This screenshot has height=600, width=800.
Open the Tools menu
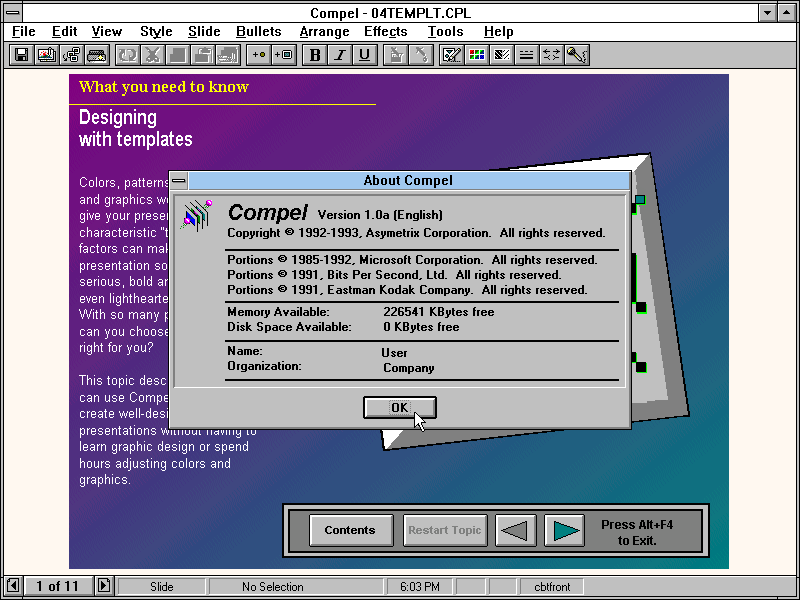(x=445, y=32)
